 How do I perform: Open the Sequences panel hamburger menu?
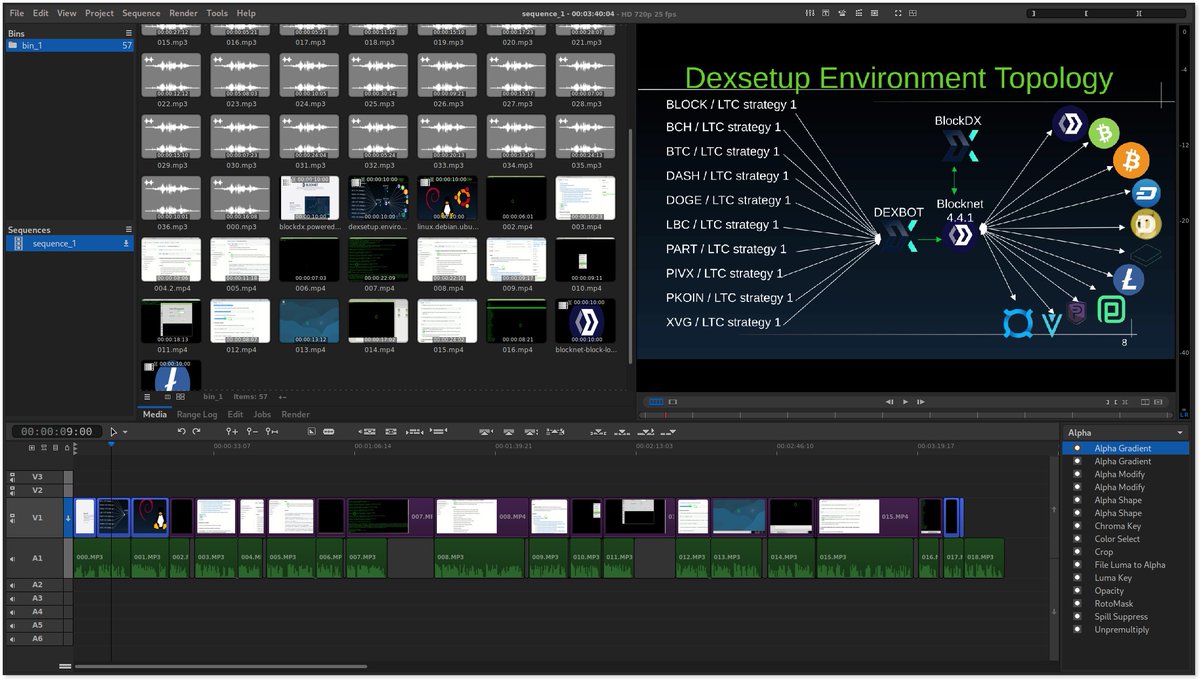128,229
